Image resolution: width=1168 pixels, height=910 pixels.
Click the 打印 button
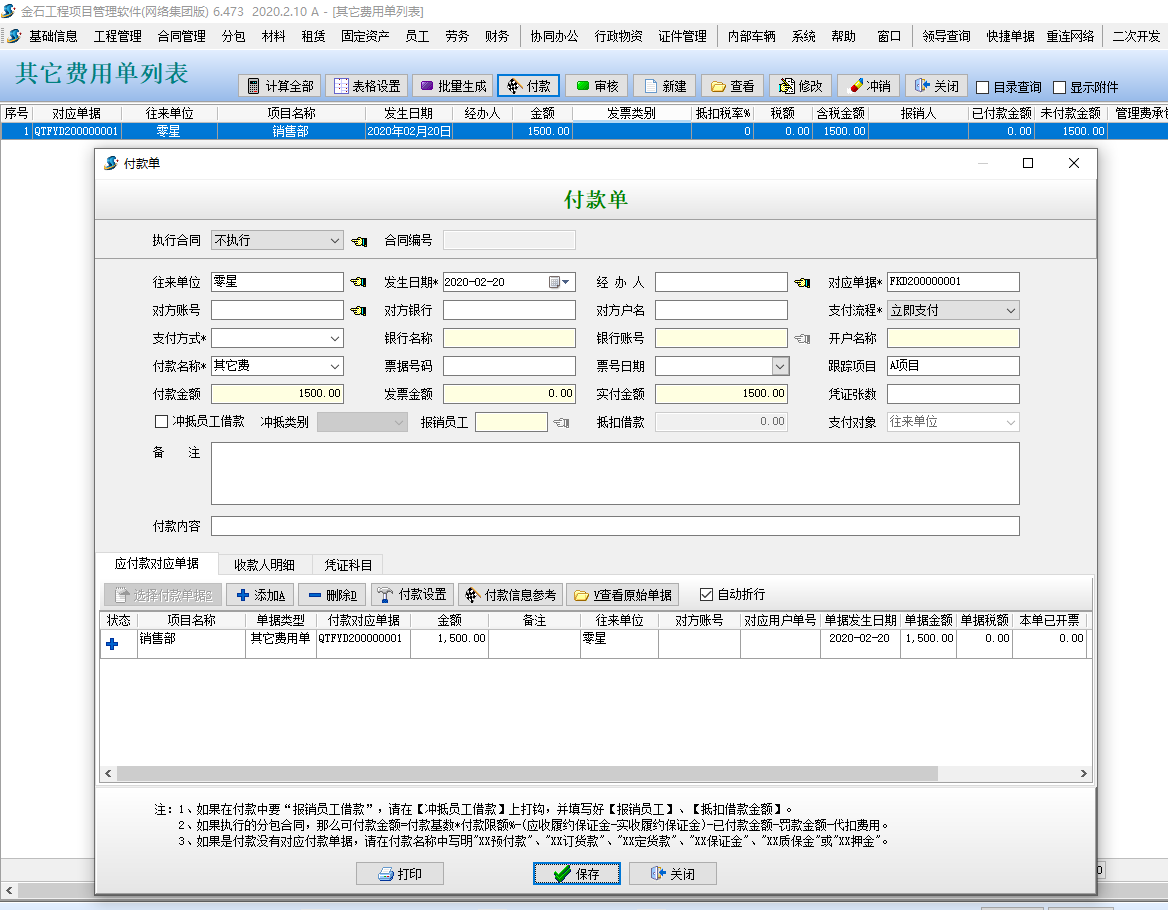click(x=399, y=874)
